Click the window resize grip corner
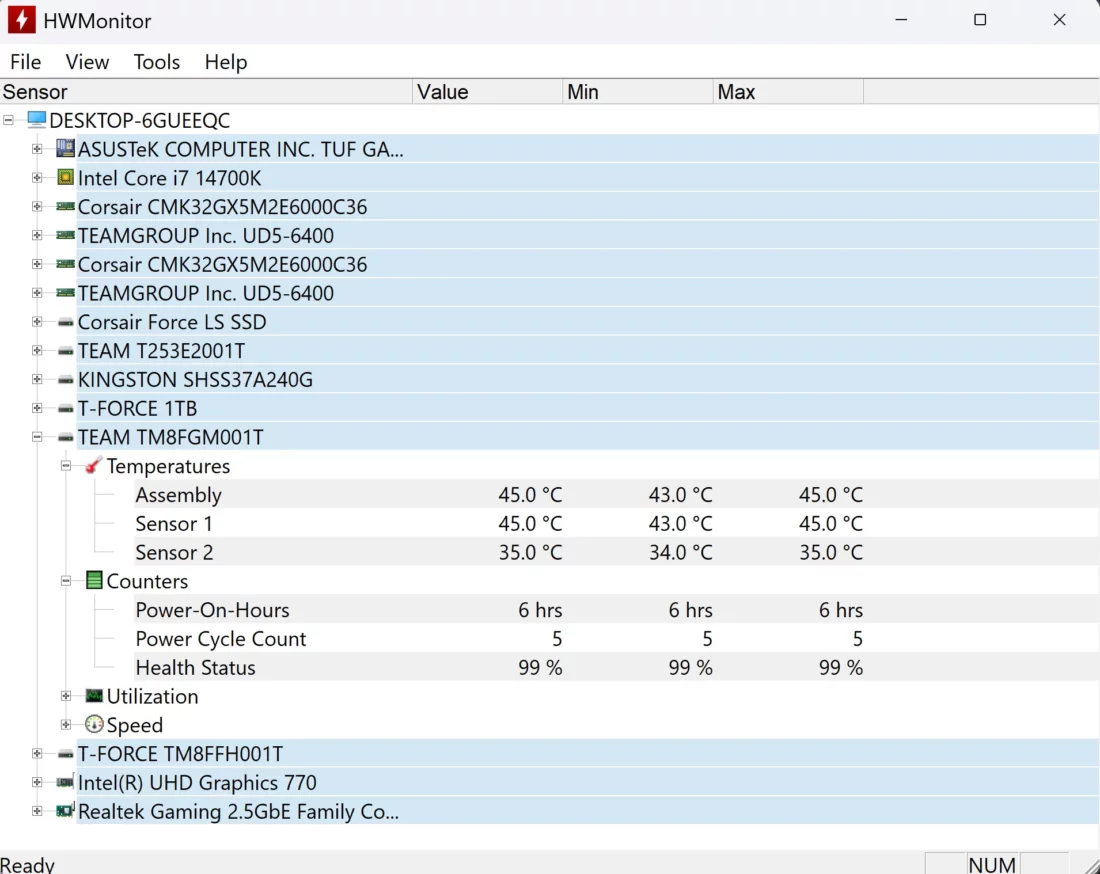Image resolution: width=1100 pixels, height=874 pixels. point(1091,866)
